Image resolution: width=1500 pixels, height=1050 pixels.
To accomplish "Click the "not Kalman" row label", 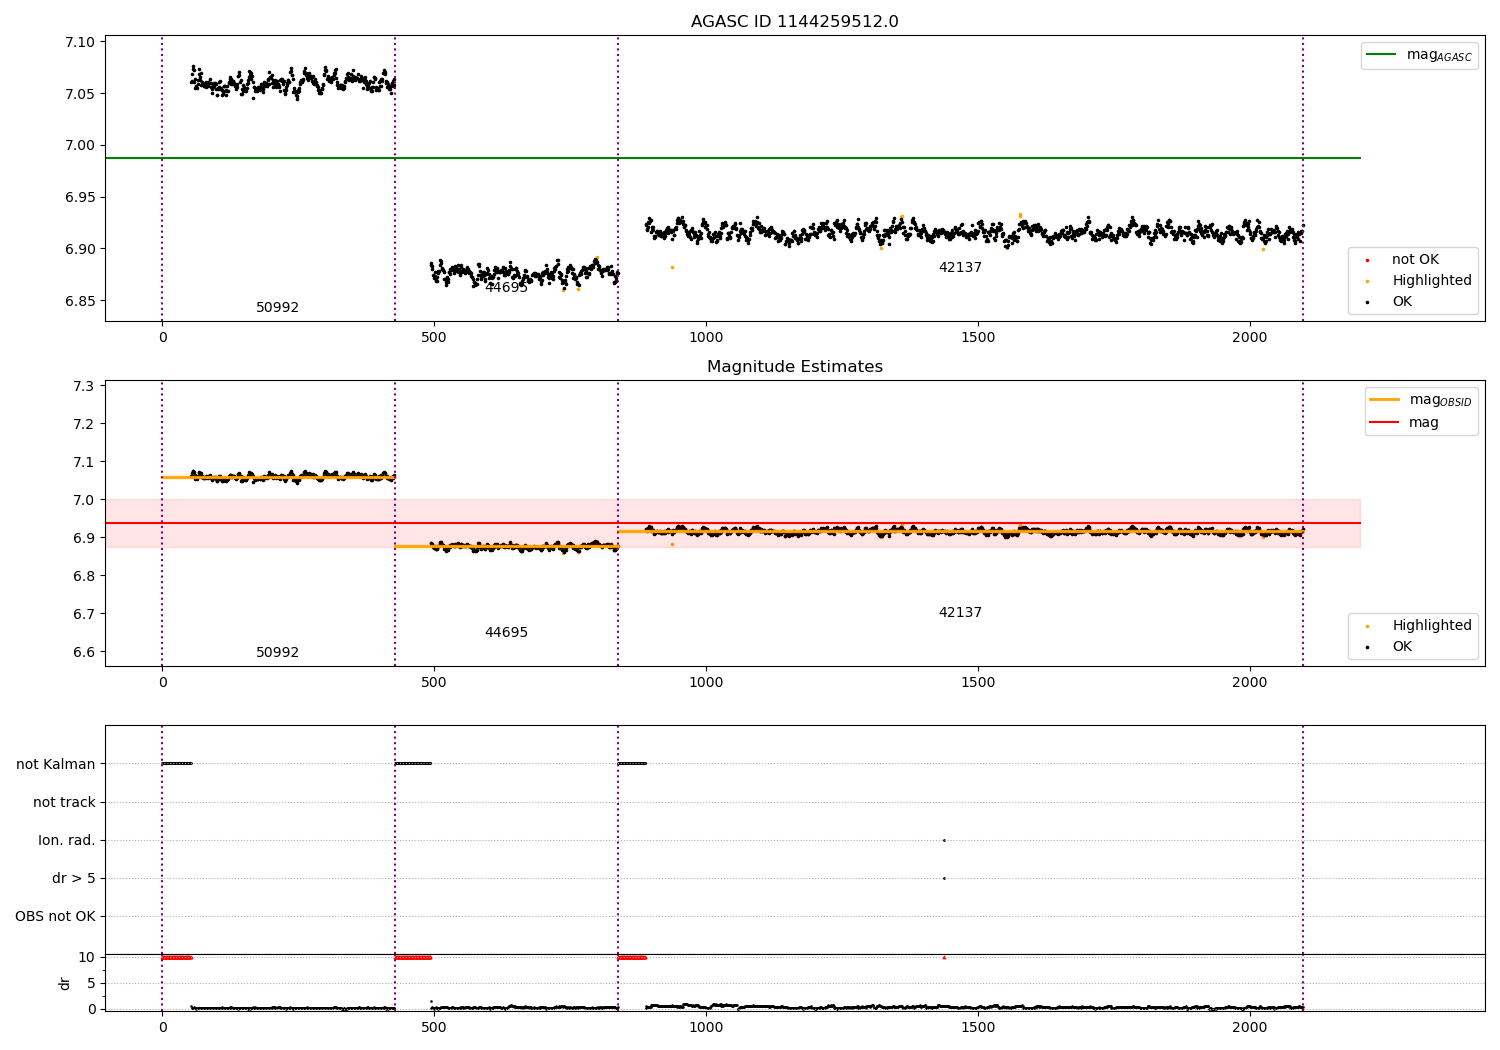I will coord(56,765).
